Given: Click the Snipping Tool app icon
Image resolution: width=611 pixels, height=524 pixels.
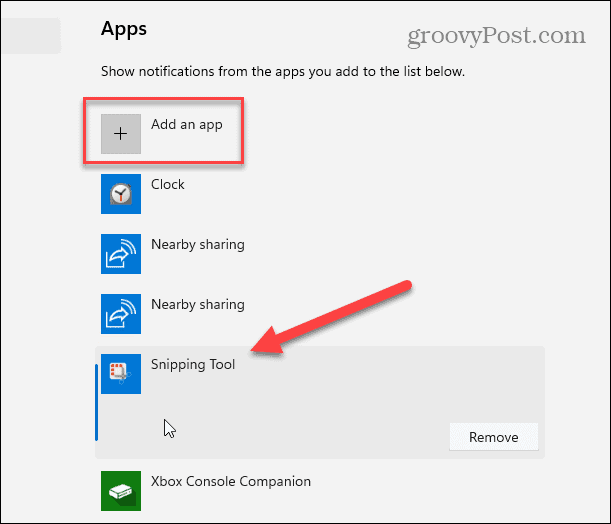Looking at the screenshot, I should pyautogui.click(x=121, y=374).
